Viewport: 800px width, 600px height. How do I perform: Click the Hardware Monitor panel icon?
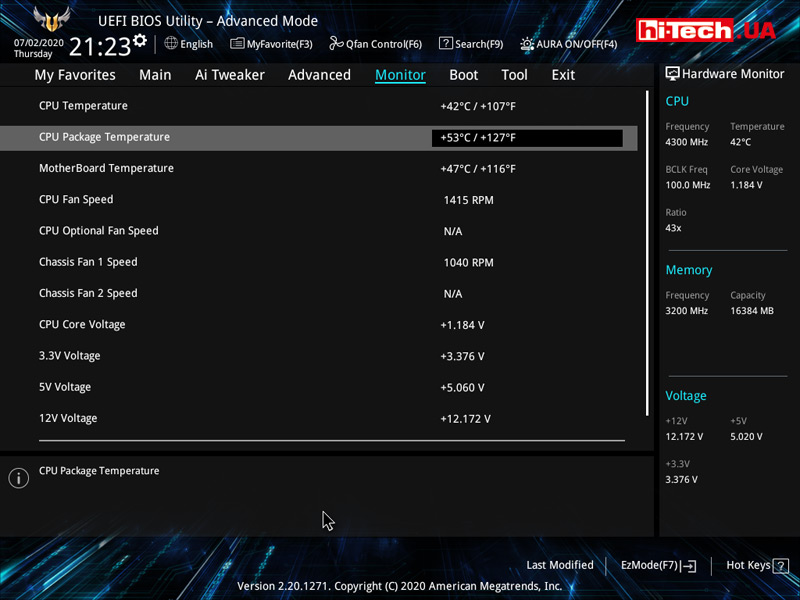[672, 74]
